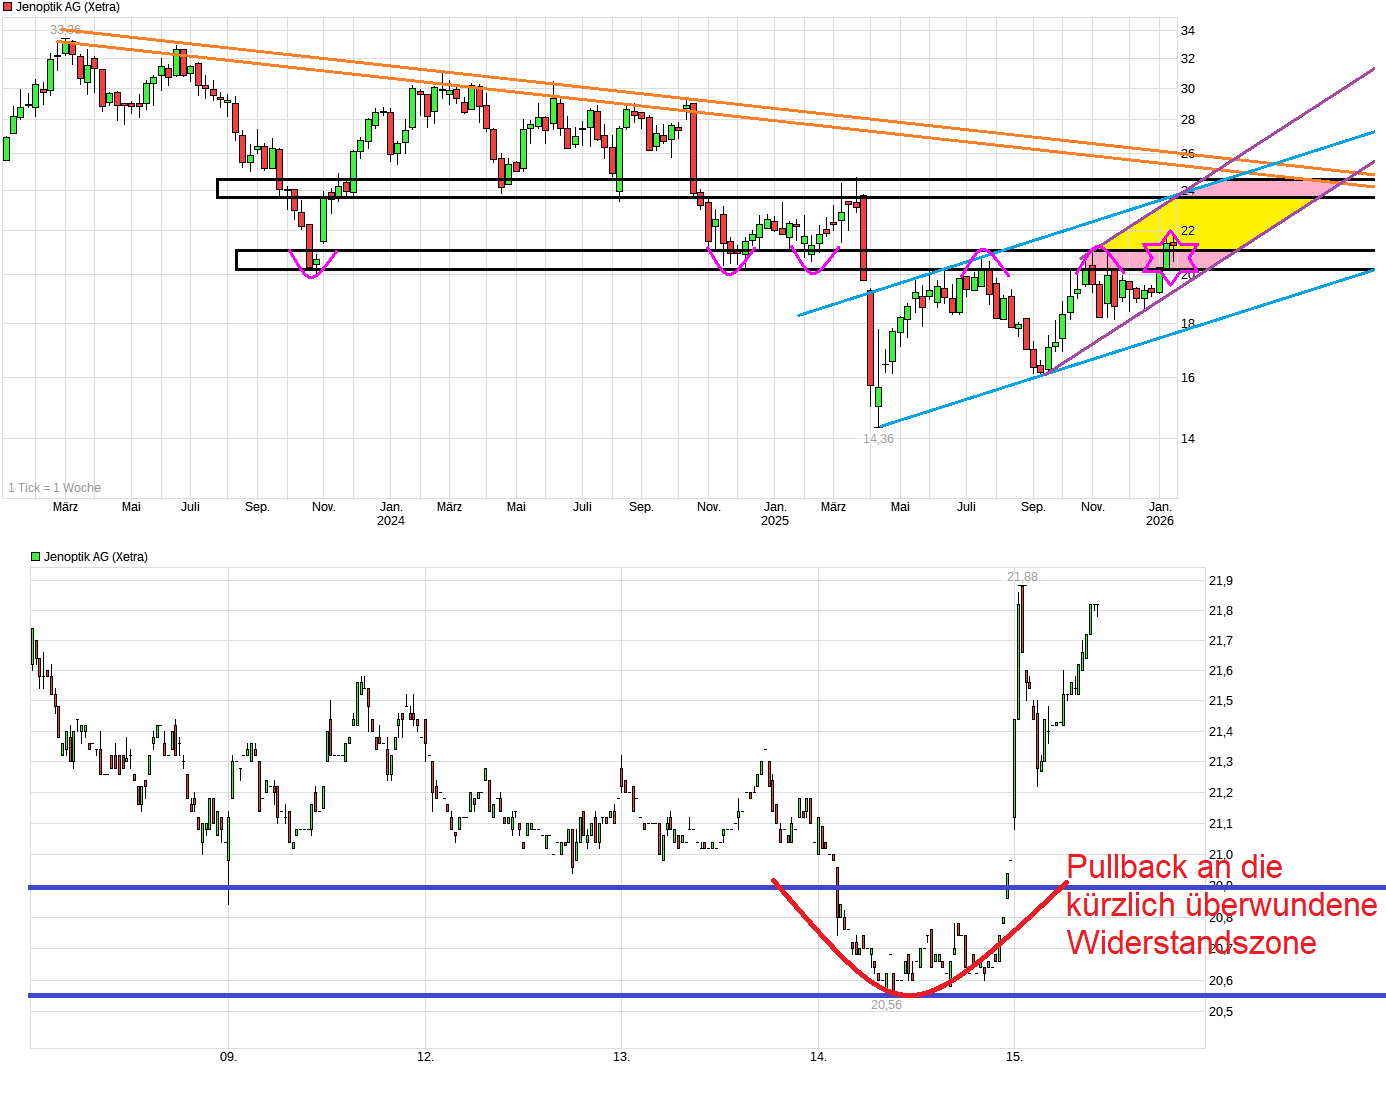Screen dimensions: 1386x1096
Task: Click the pink cup pattern marker below Nov. 2023
Action: [312, 266]
